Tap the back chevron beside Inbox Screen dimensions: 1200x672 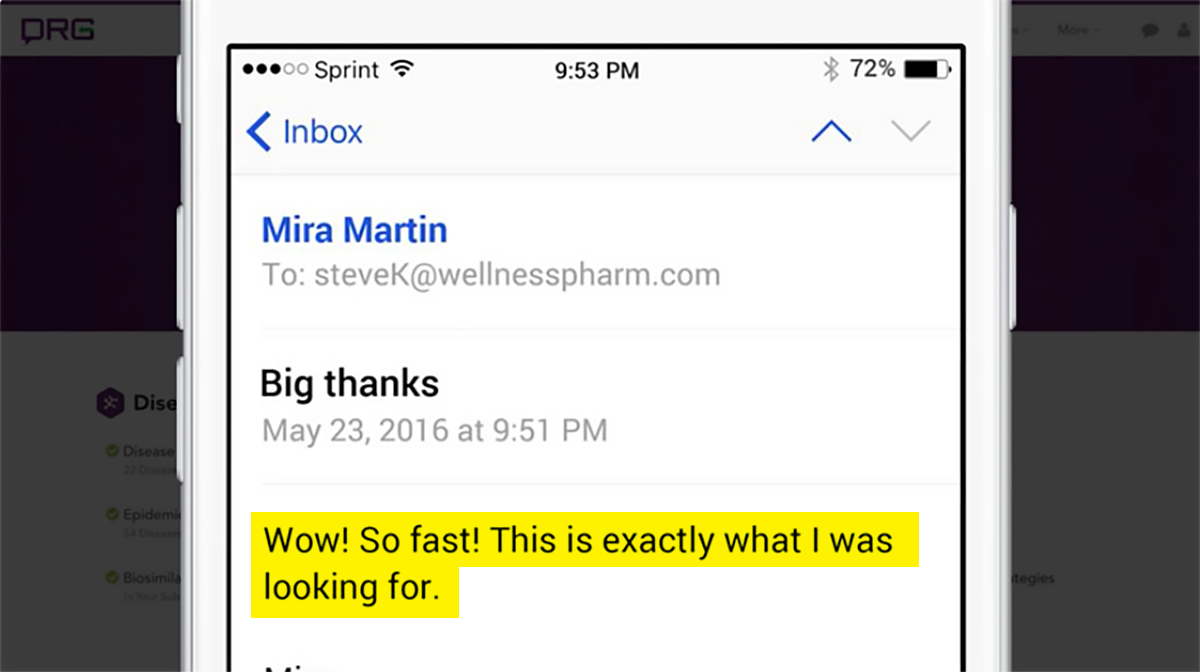point(258,132)
